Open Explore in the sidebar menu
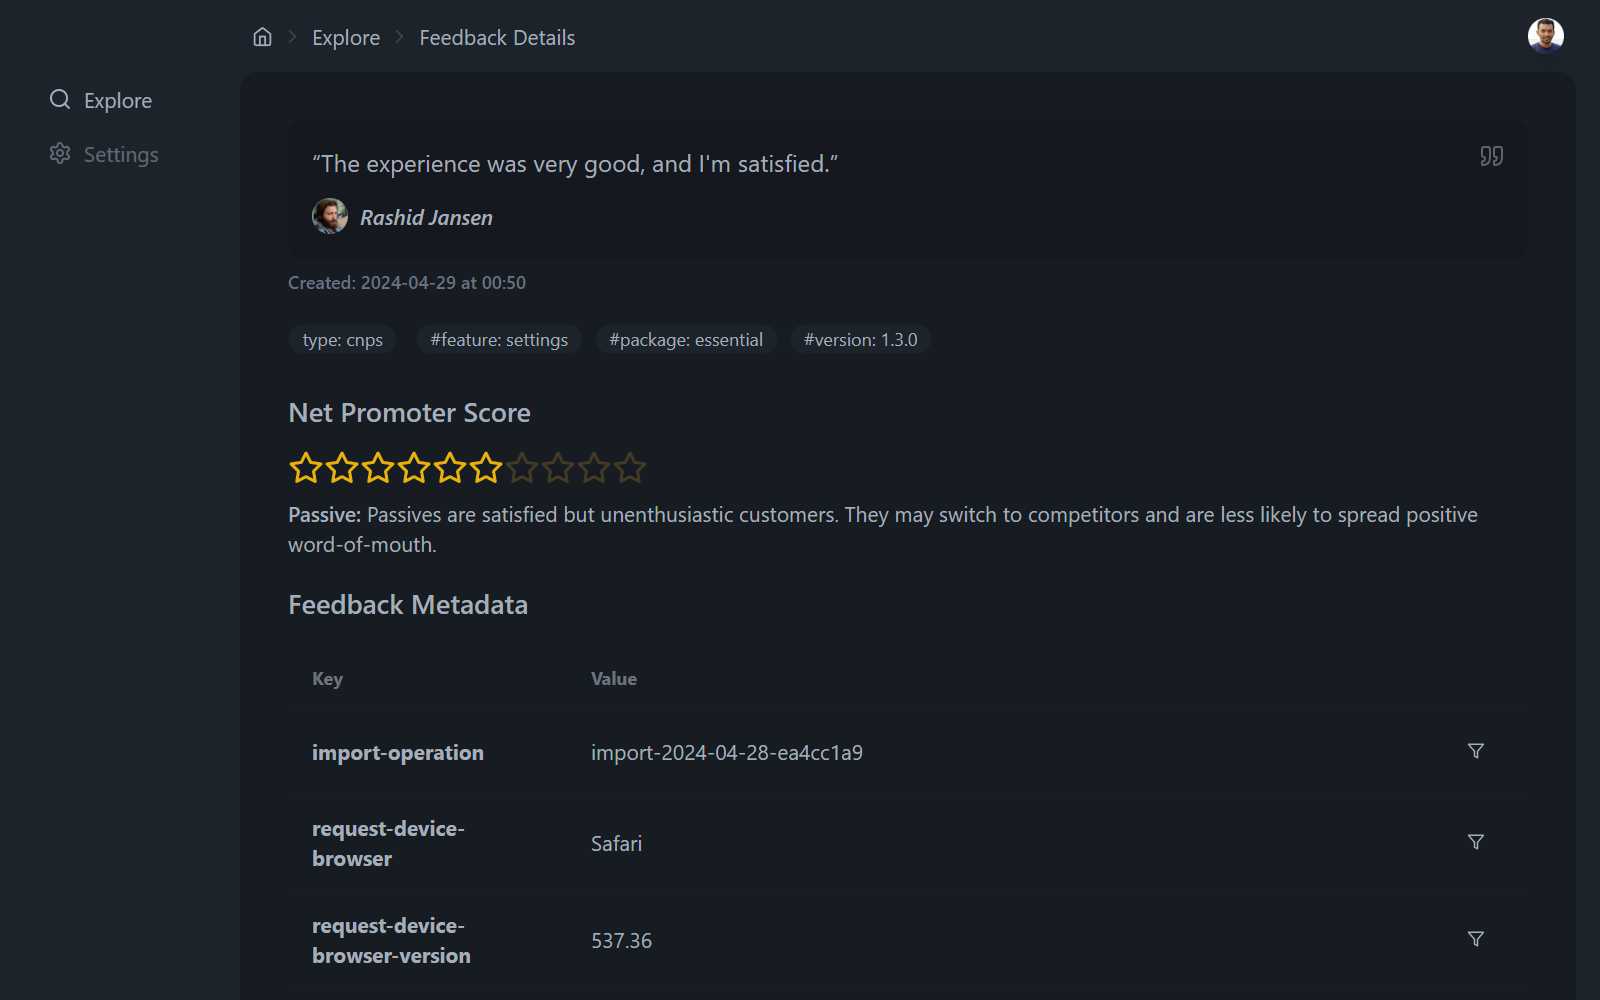 point(101,100)
